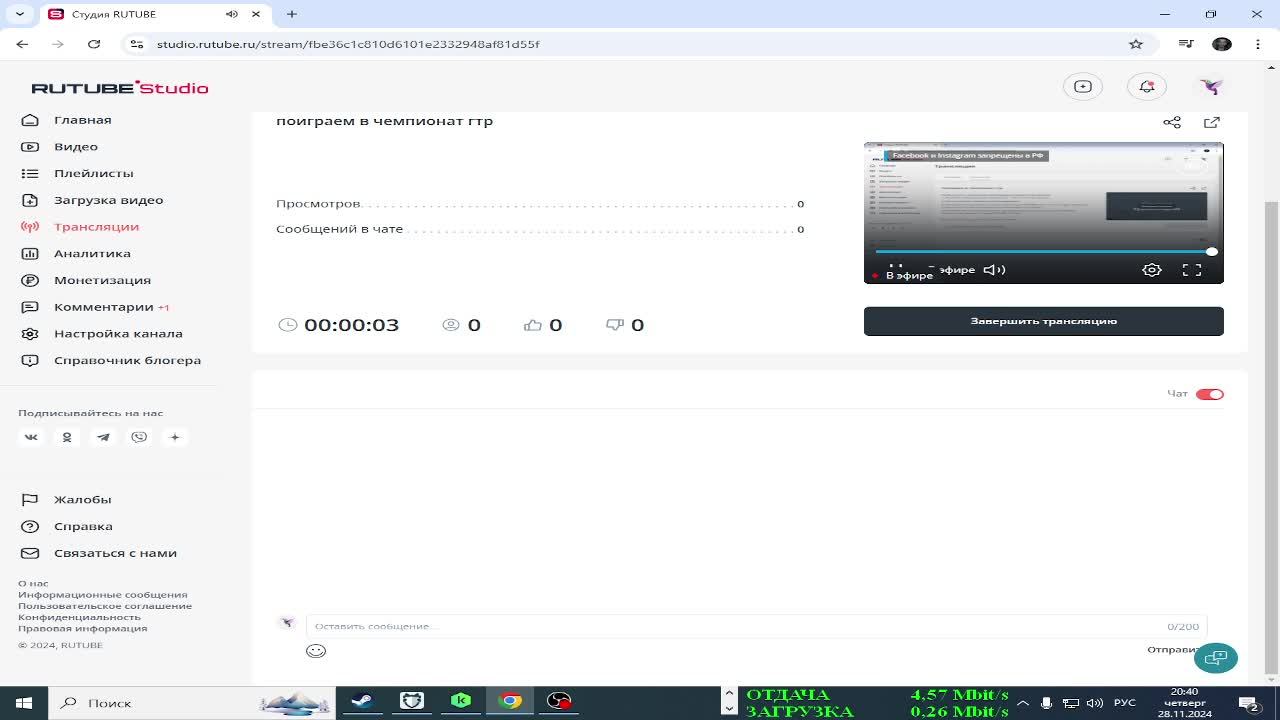Open Windows Start menu

pos(24,703)
